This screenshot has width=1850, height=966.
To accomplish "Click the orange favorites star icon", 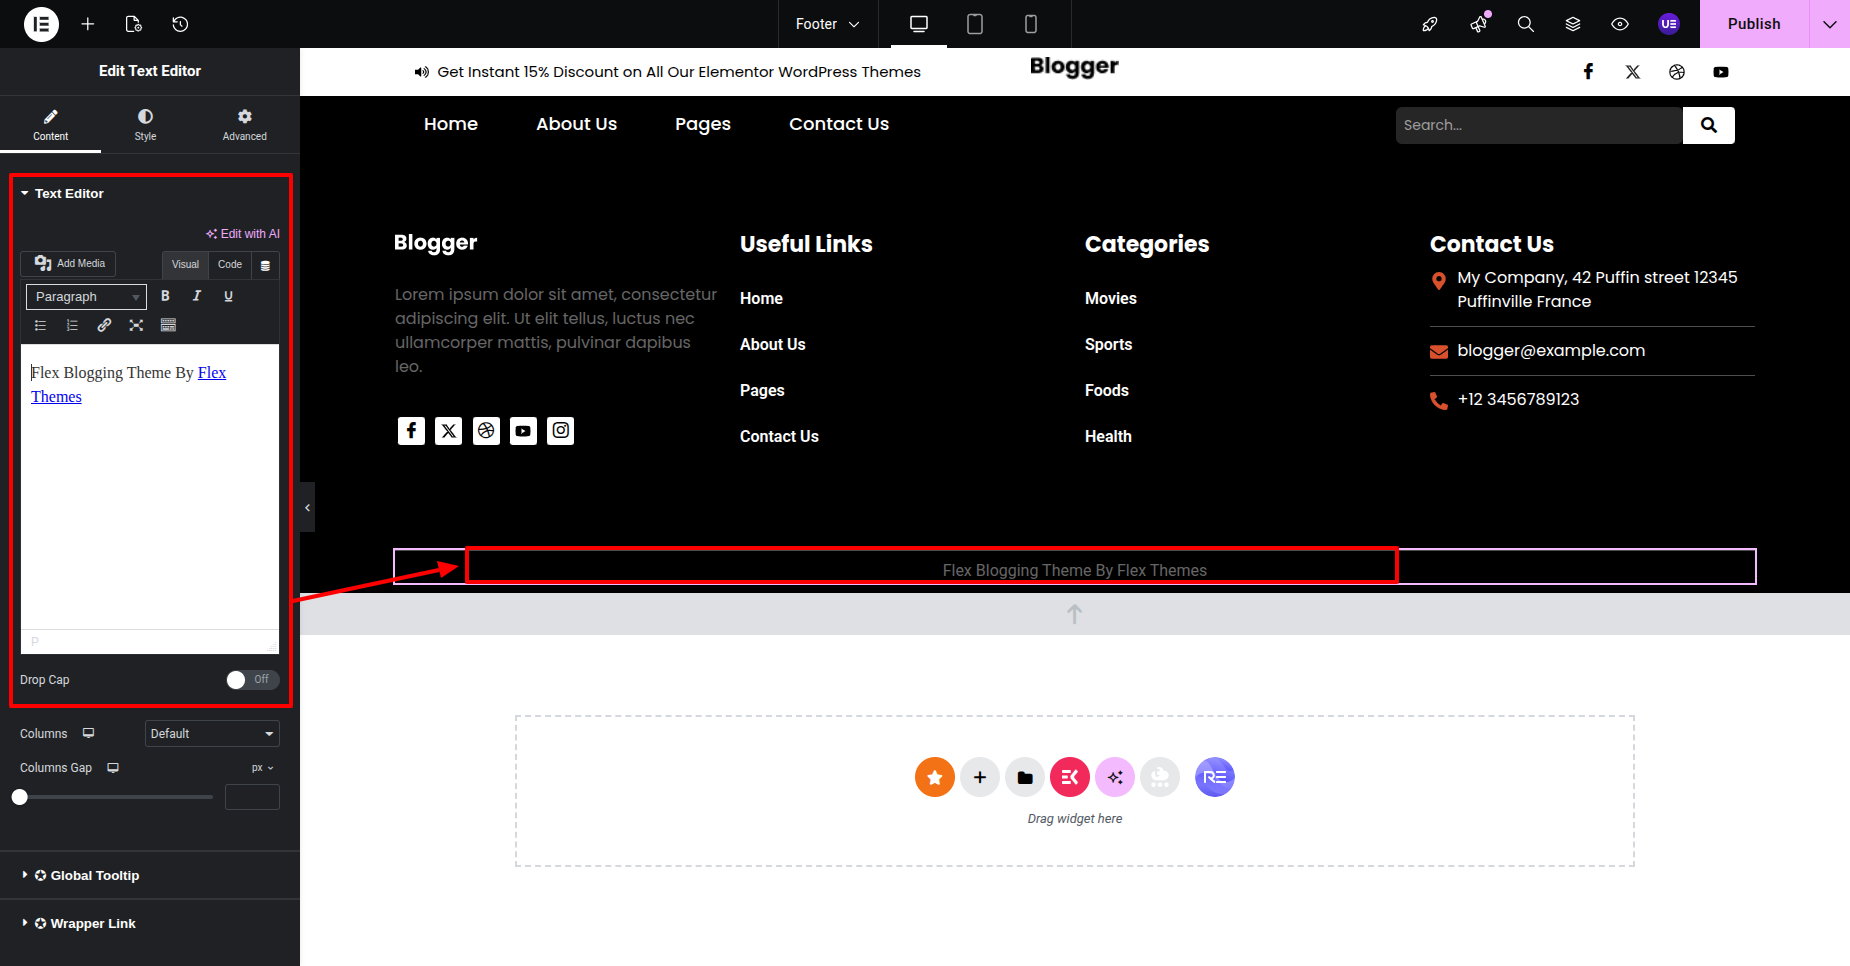I will click(x=934, y=777).
